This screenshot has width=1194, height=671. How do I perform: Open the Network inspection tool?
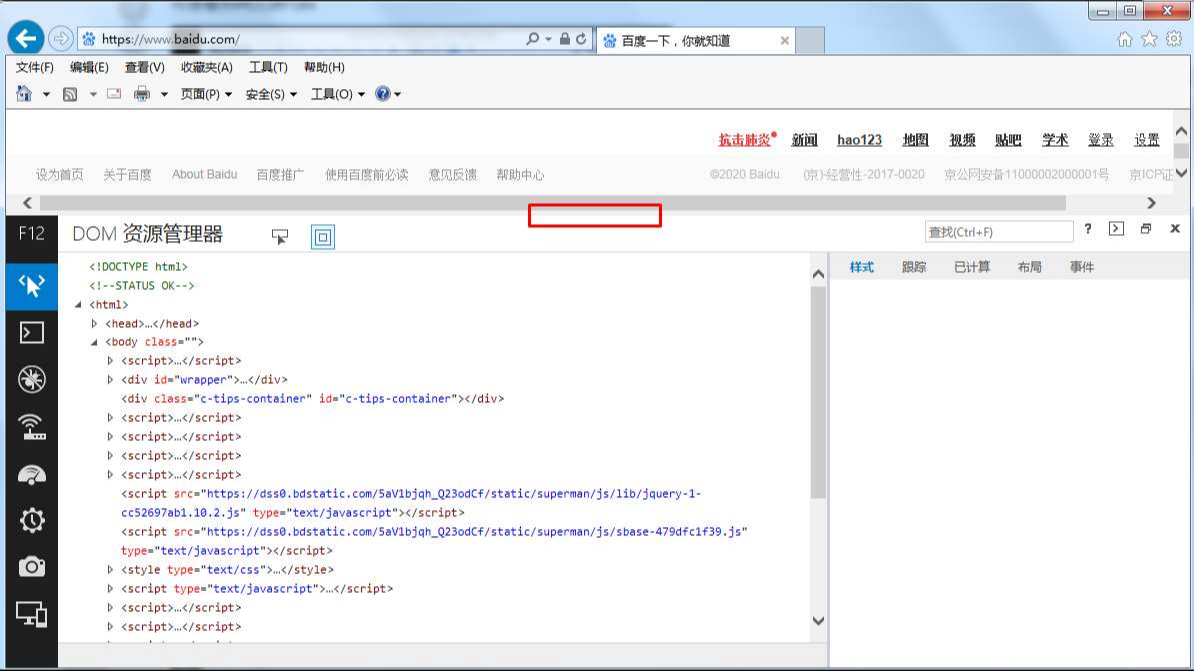tap(32, 427)
